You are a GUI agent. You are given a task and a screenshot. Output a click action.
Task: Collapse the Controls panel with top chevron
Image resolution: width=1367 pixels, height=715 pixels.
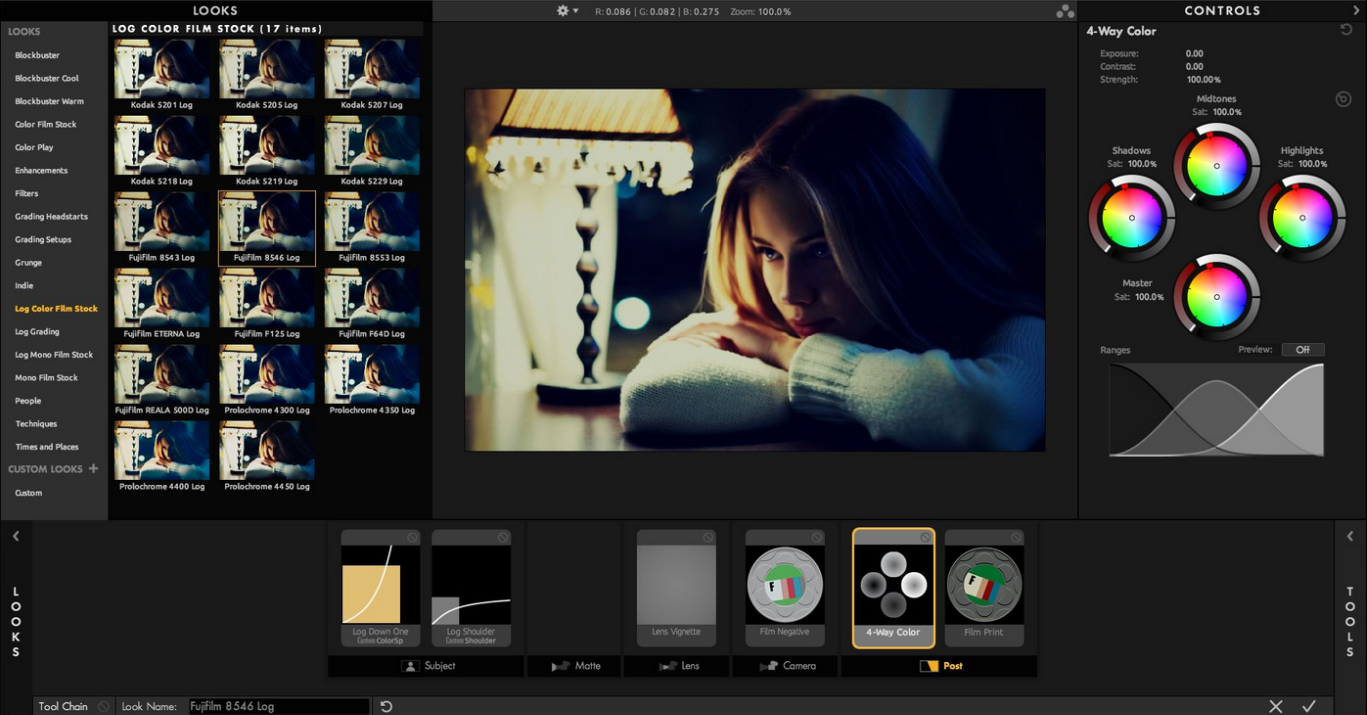(1356, 10)
